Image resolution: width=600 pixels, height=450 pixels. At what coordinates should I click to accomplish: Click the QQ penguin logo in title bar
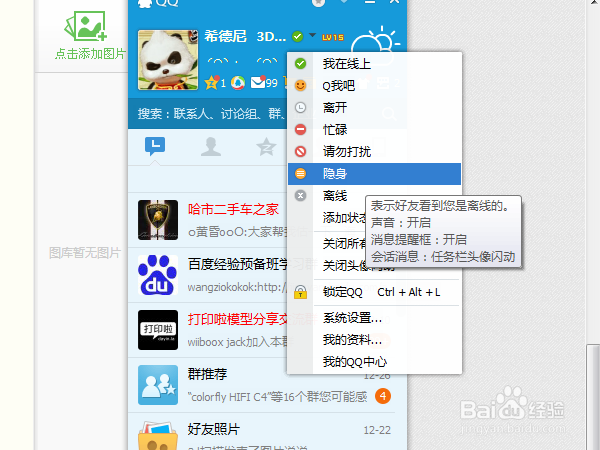(145, 3)
